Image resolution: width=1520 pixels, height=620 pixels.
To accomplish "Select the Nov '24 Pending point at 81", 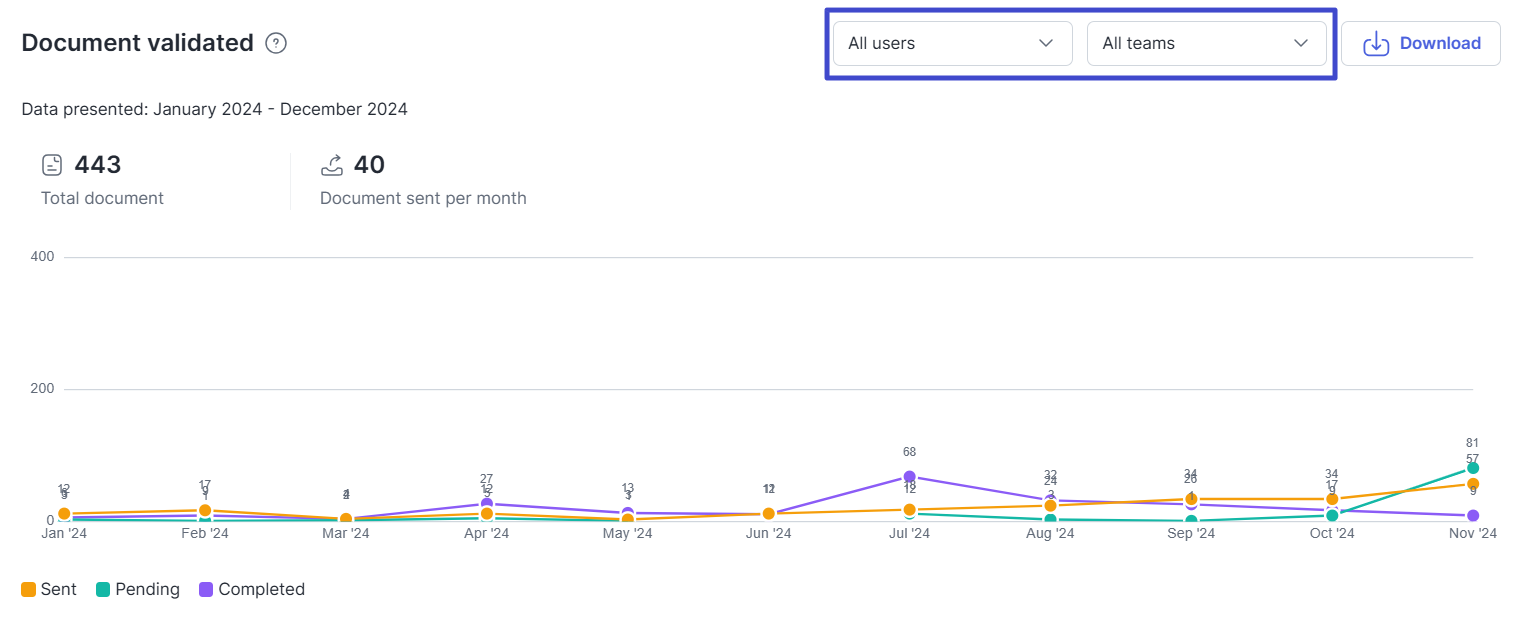I will 1473,468.
